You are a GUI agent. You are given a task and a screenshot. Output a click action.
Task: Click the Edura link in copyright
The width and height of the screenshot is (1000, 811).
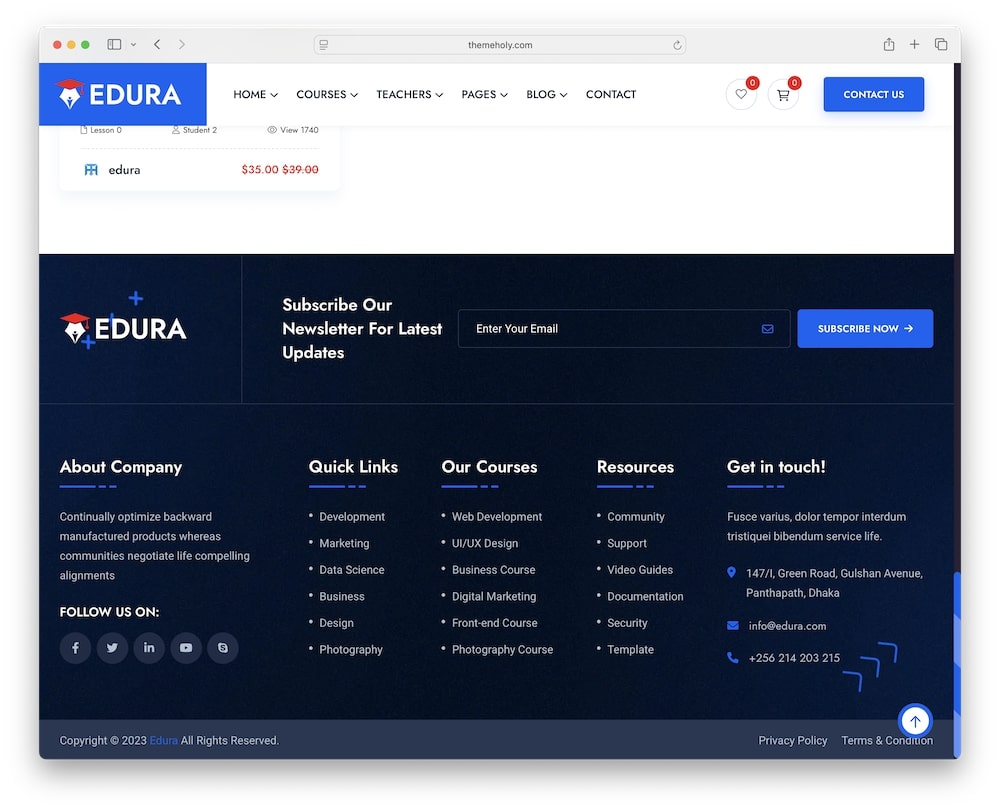164,740
